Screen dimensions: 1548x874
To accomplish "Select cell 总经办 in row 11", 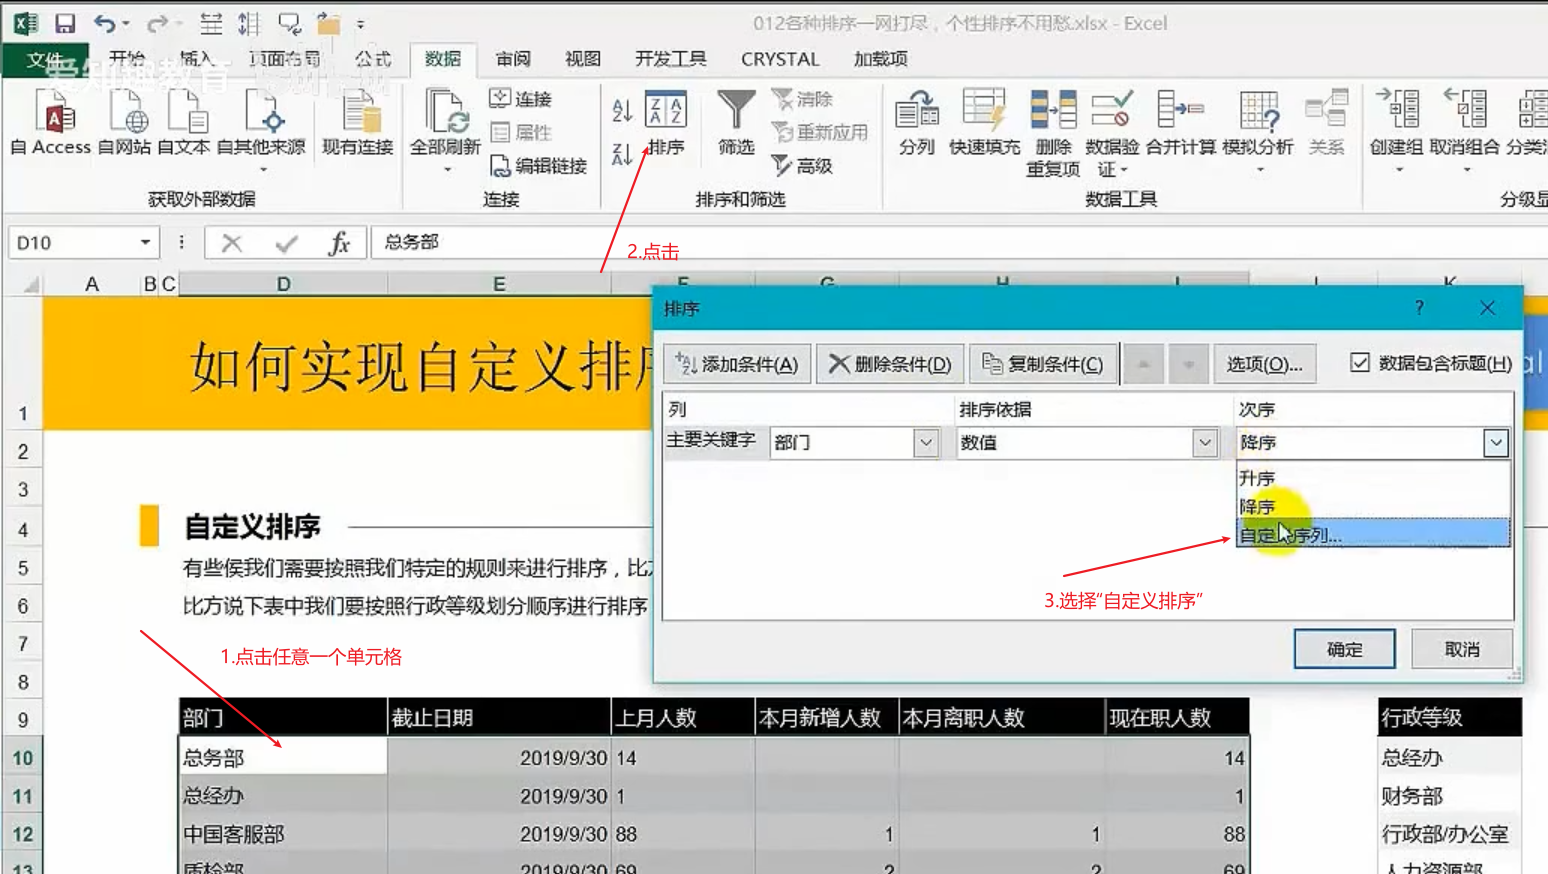I will point(283,796).
